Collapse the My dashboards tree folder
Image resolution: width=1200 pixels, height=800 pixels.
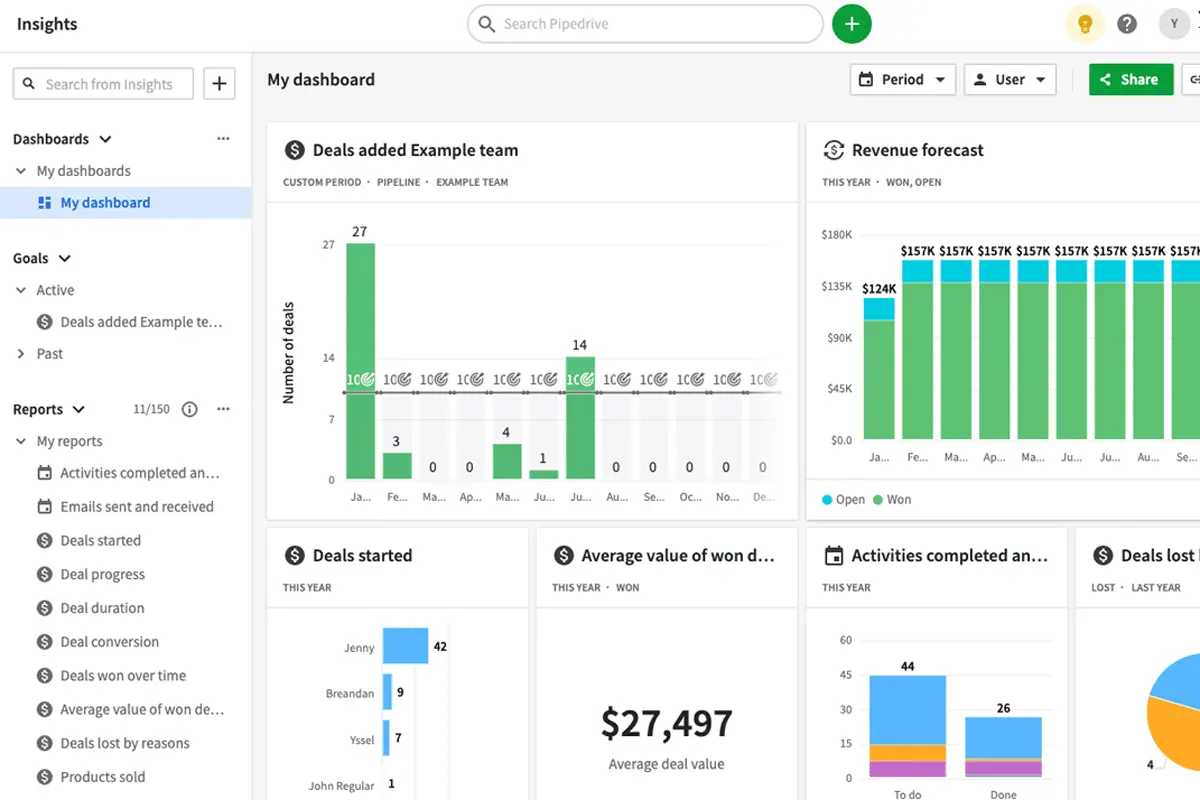21,171
